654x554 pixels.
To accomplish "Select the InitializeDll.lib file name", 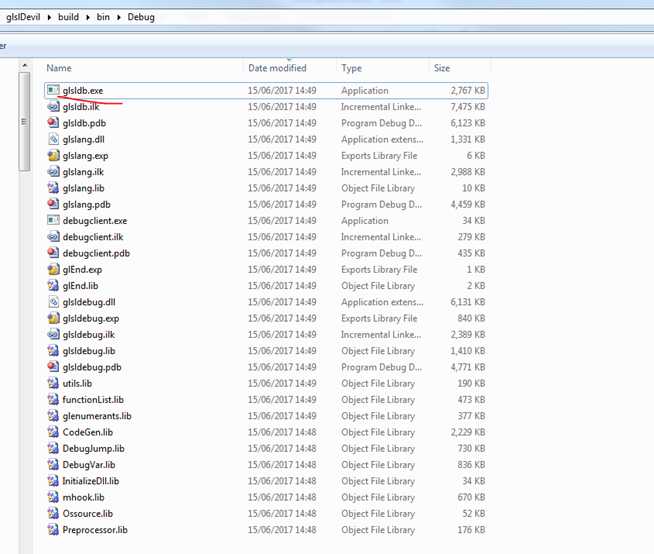I will 91,481.
